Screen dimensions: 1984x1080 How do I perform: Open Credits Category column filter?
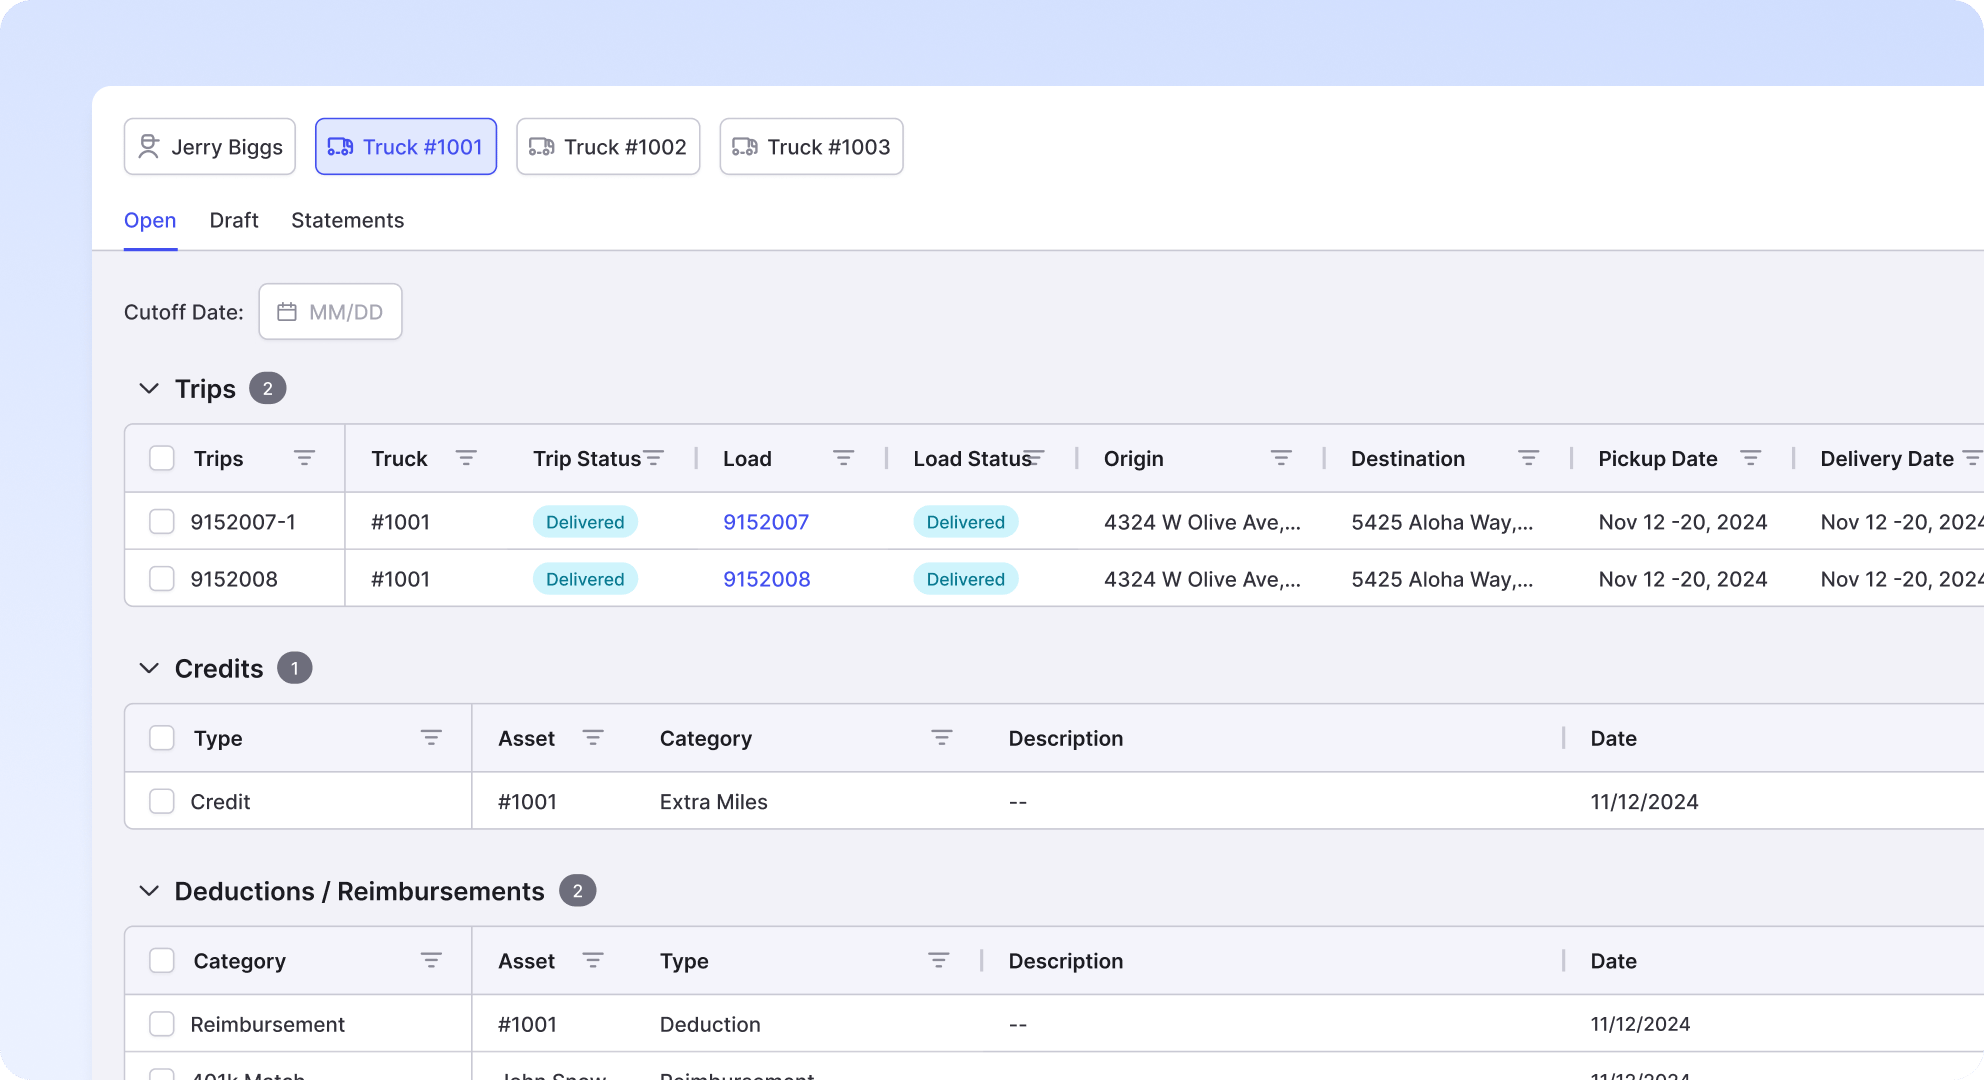pos(942,738)
